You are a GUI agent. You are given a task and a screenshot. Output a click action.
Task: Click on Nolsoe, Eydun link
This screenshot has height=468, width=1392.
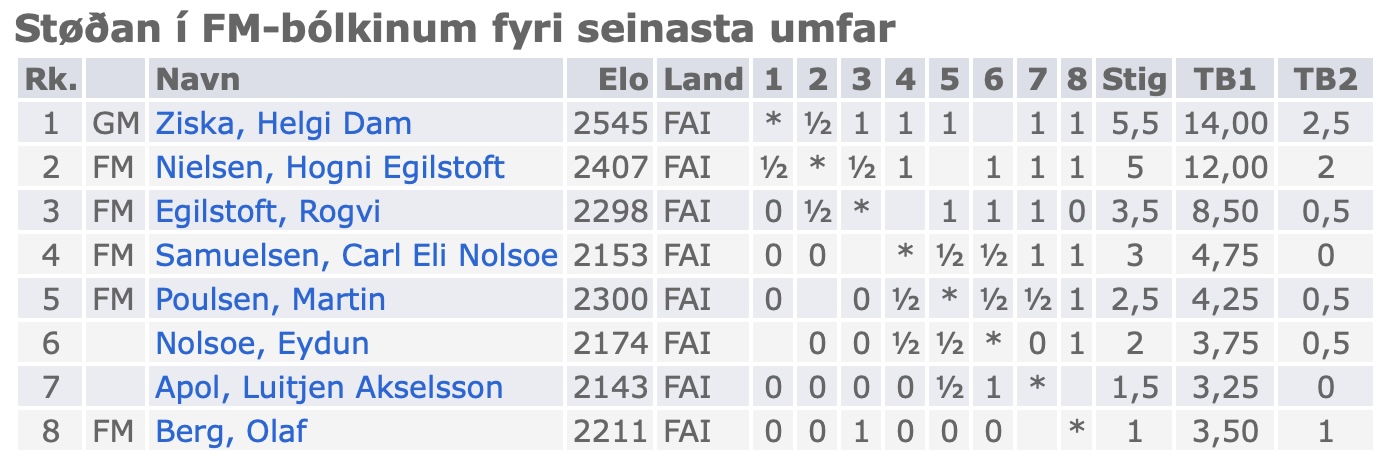pos(262,344)
